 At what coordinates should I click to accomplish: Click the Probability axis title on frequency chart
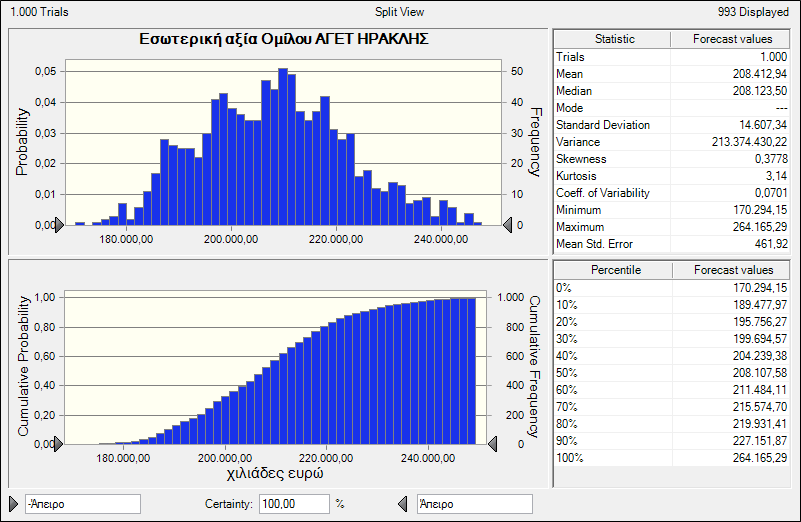click(22, 142)
